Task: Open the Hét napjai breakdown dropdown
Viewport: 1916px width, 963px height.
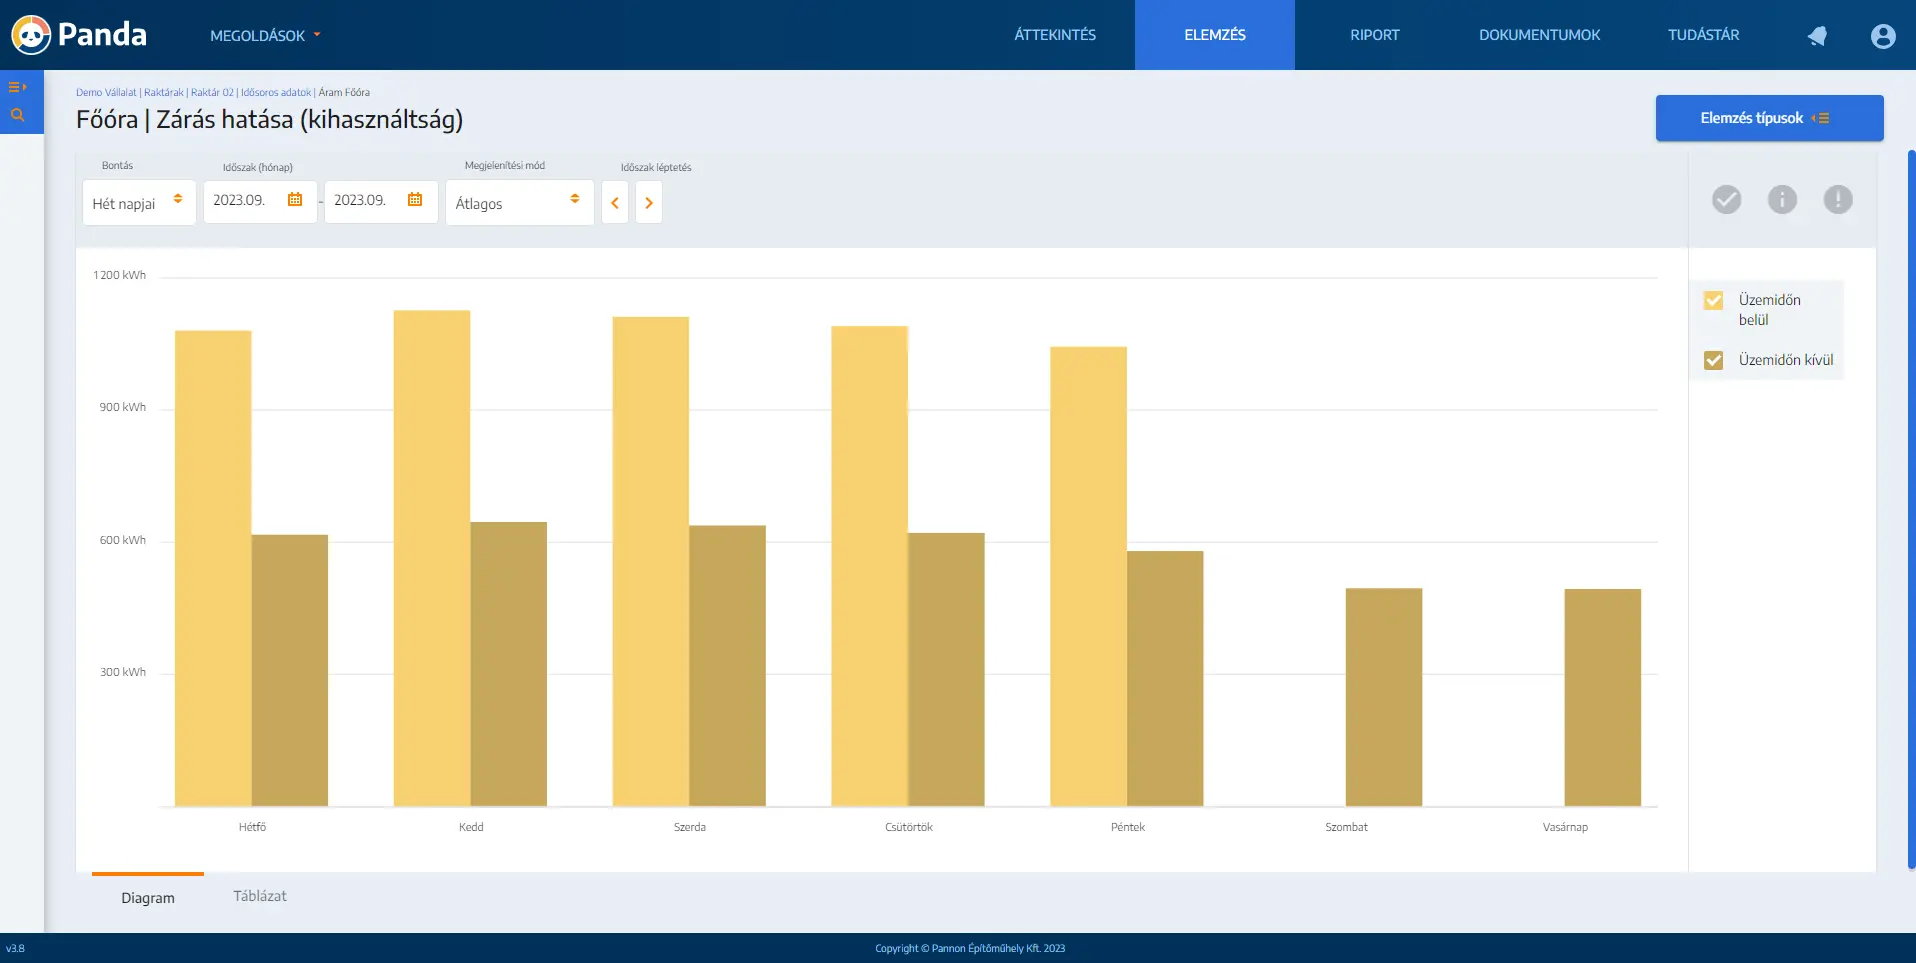Action: click(139, 203)
